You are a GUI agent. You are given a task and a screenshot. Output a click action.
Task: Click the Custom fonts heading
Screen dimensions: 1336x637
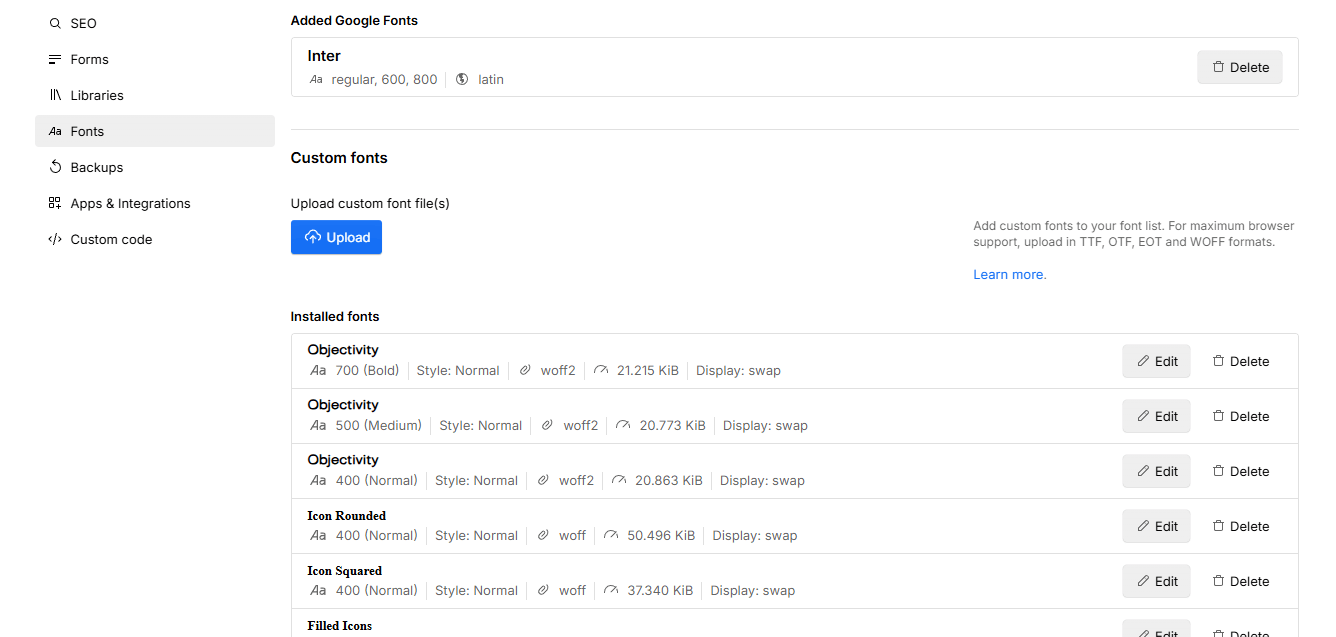coord(339,158)
